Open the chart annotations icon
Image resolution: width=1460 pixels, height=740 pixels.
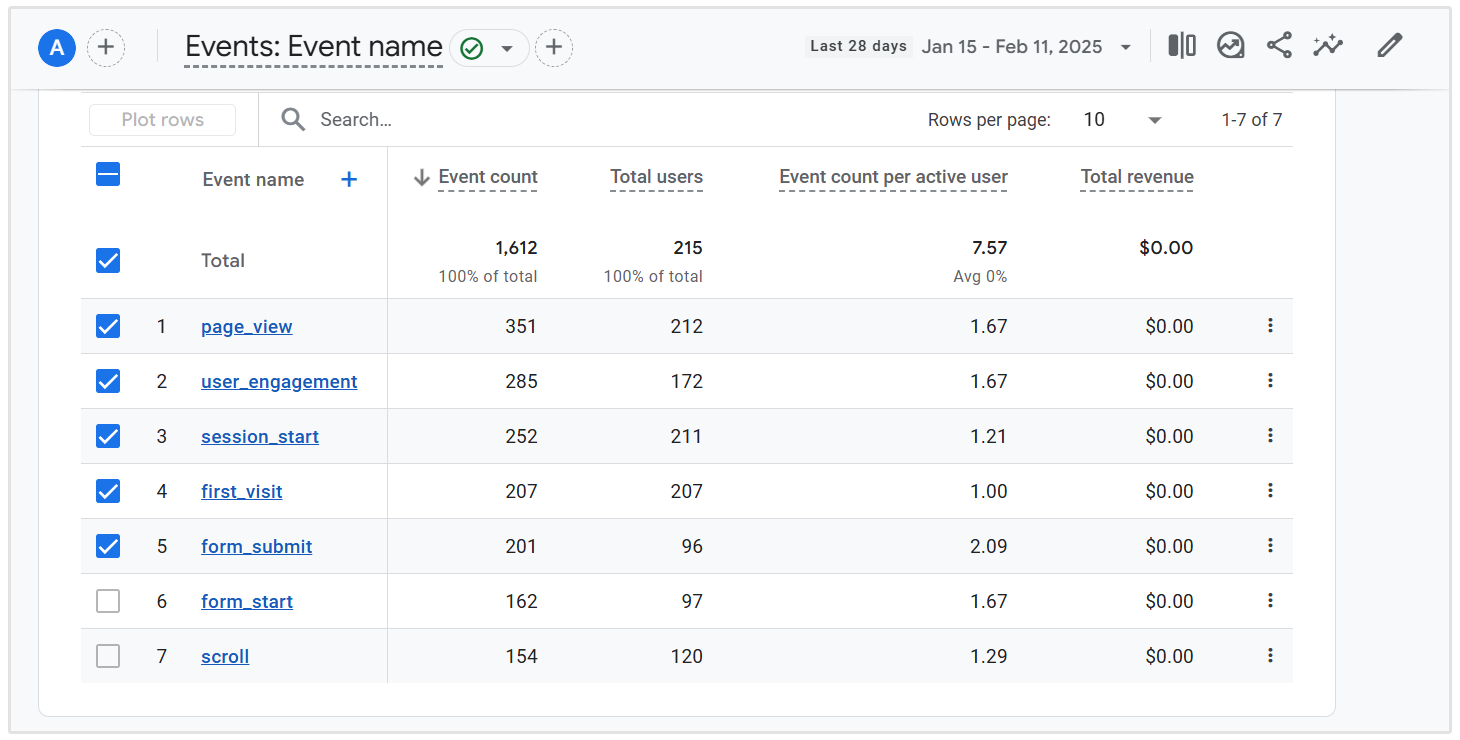point(1230,46)
